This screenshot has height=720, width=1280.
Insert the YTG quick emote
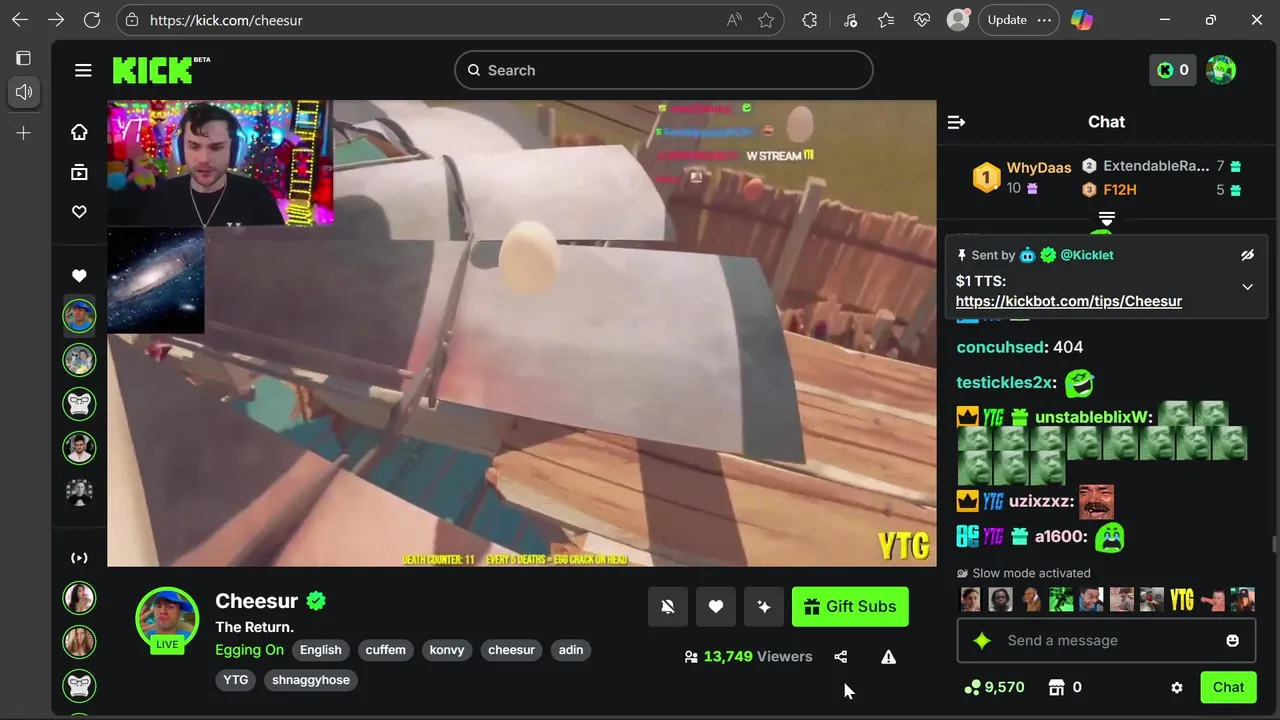(x=1181, y=599)
